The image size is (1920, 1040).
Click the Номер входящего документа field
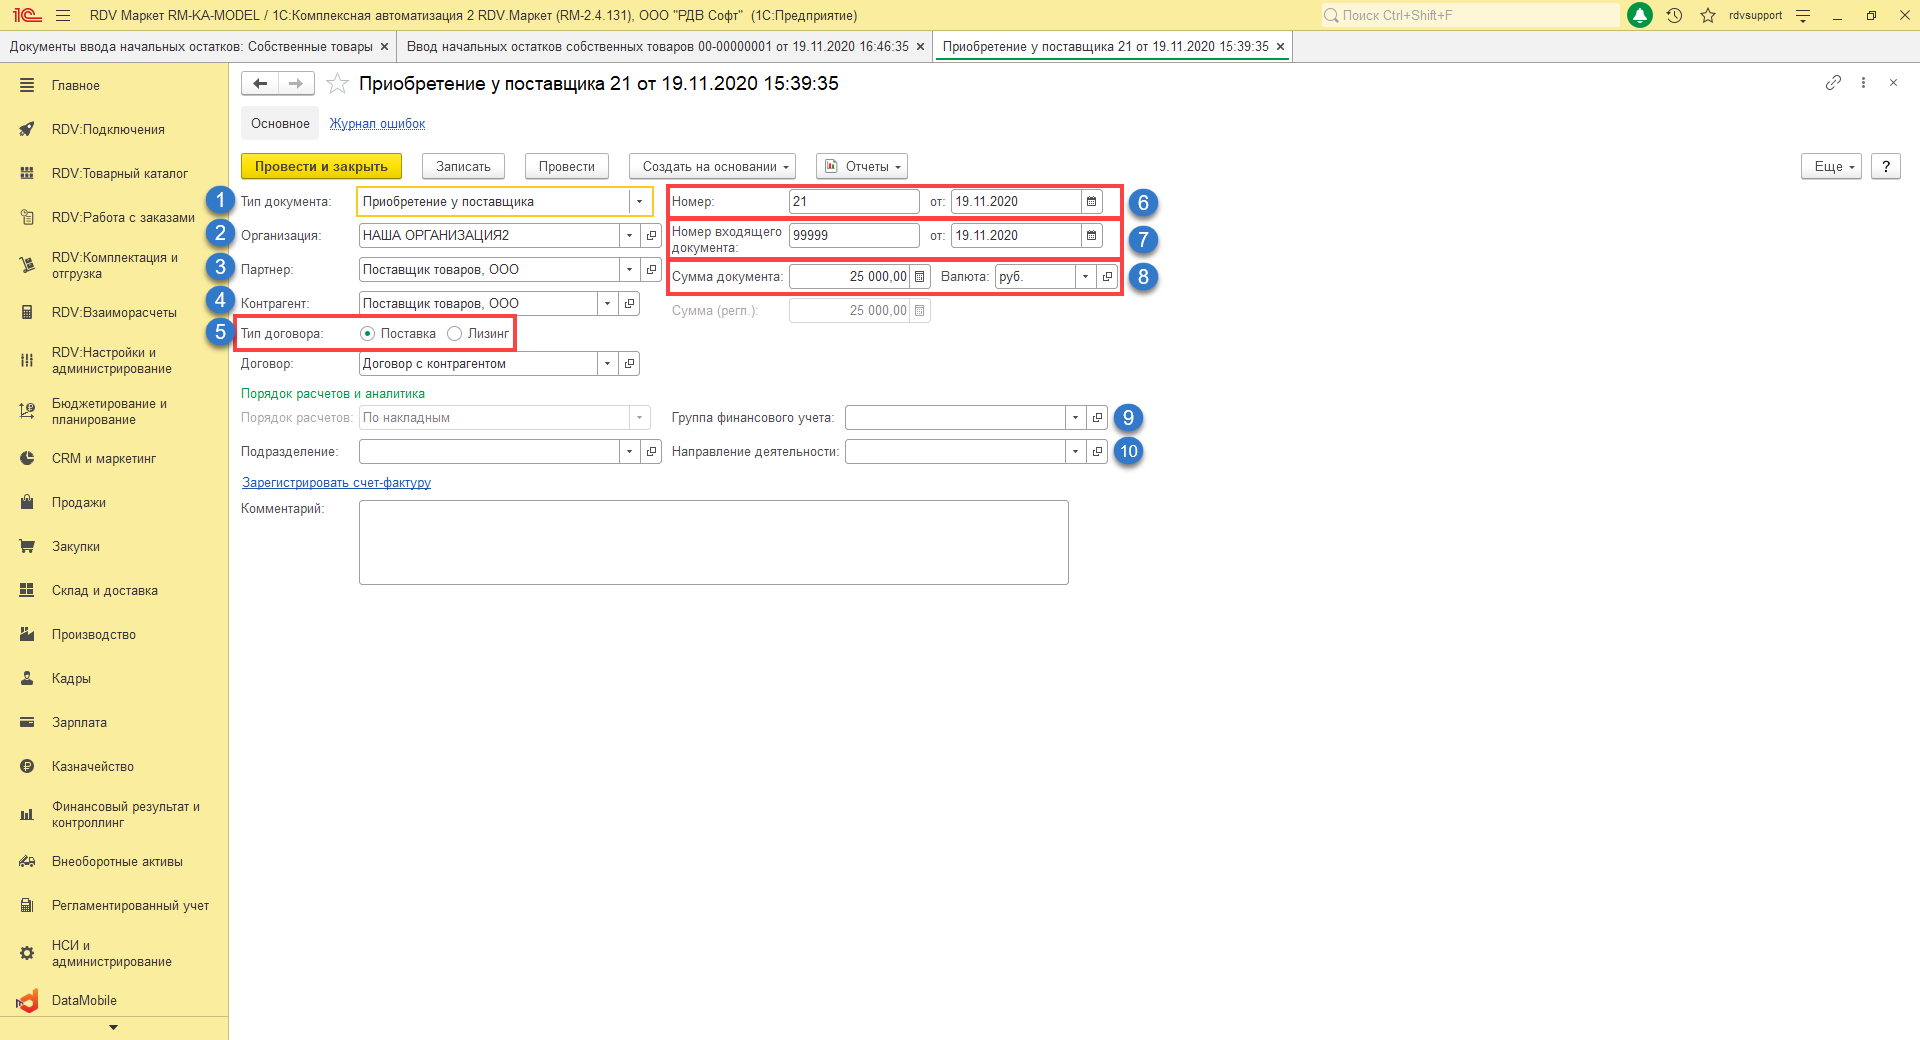(853, 236)
